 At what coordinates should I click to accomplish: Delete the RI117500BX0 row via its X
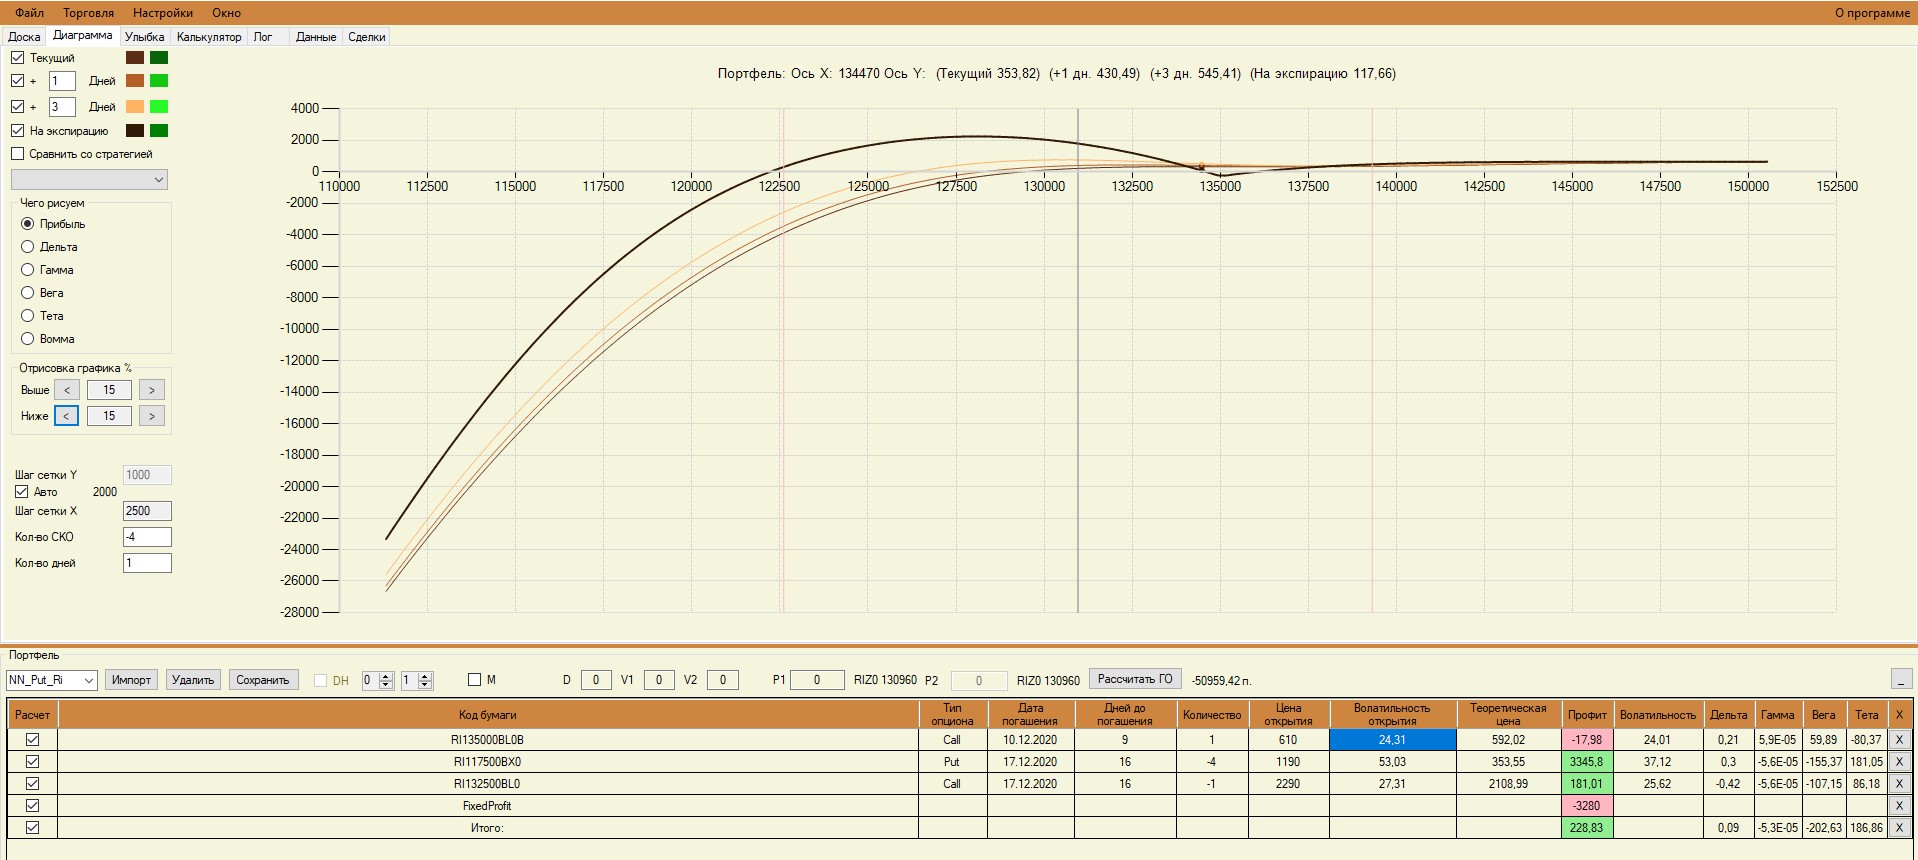coord(1899,762)
